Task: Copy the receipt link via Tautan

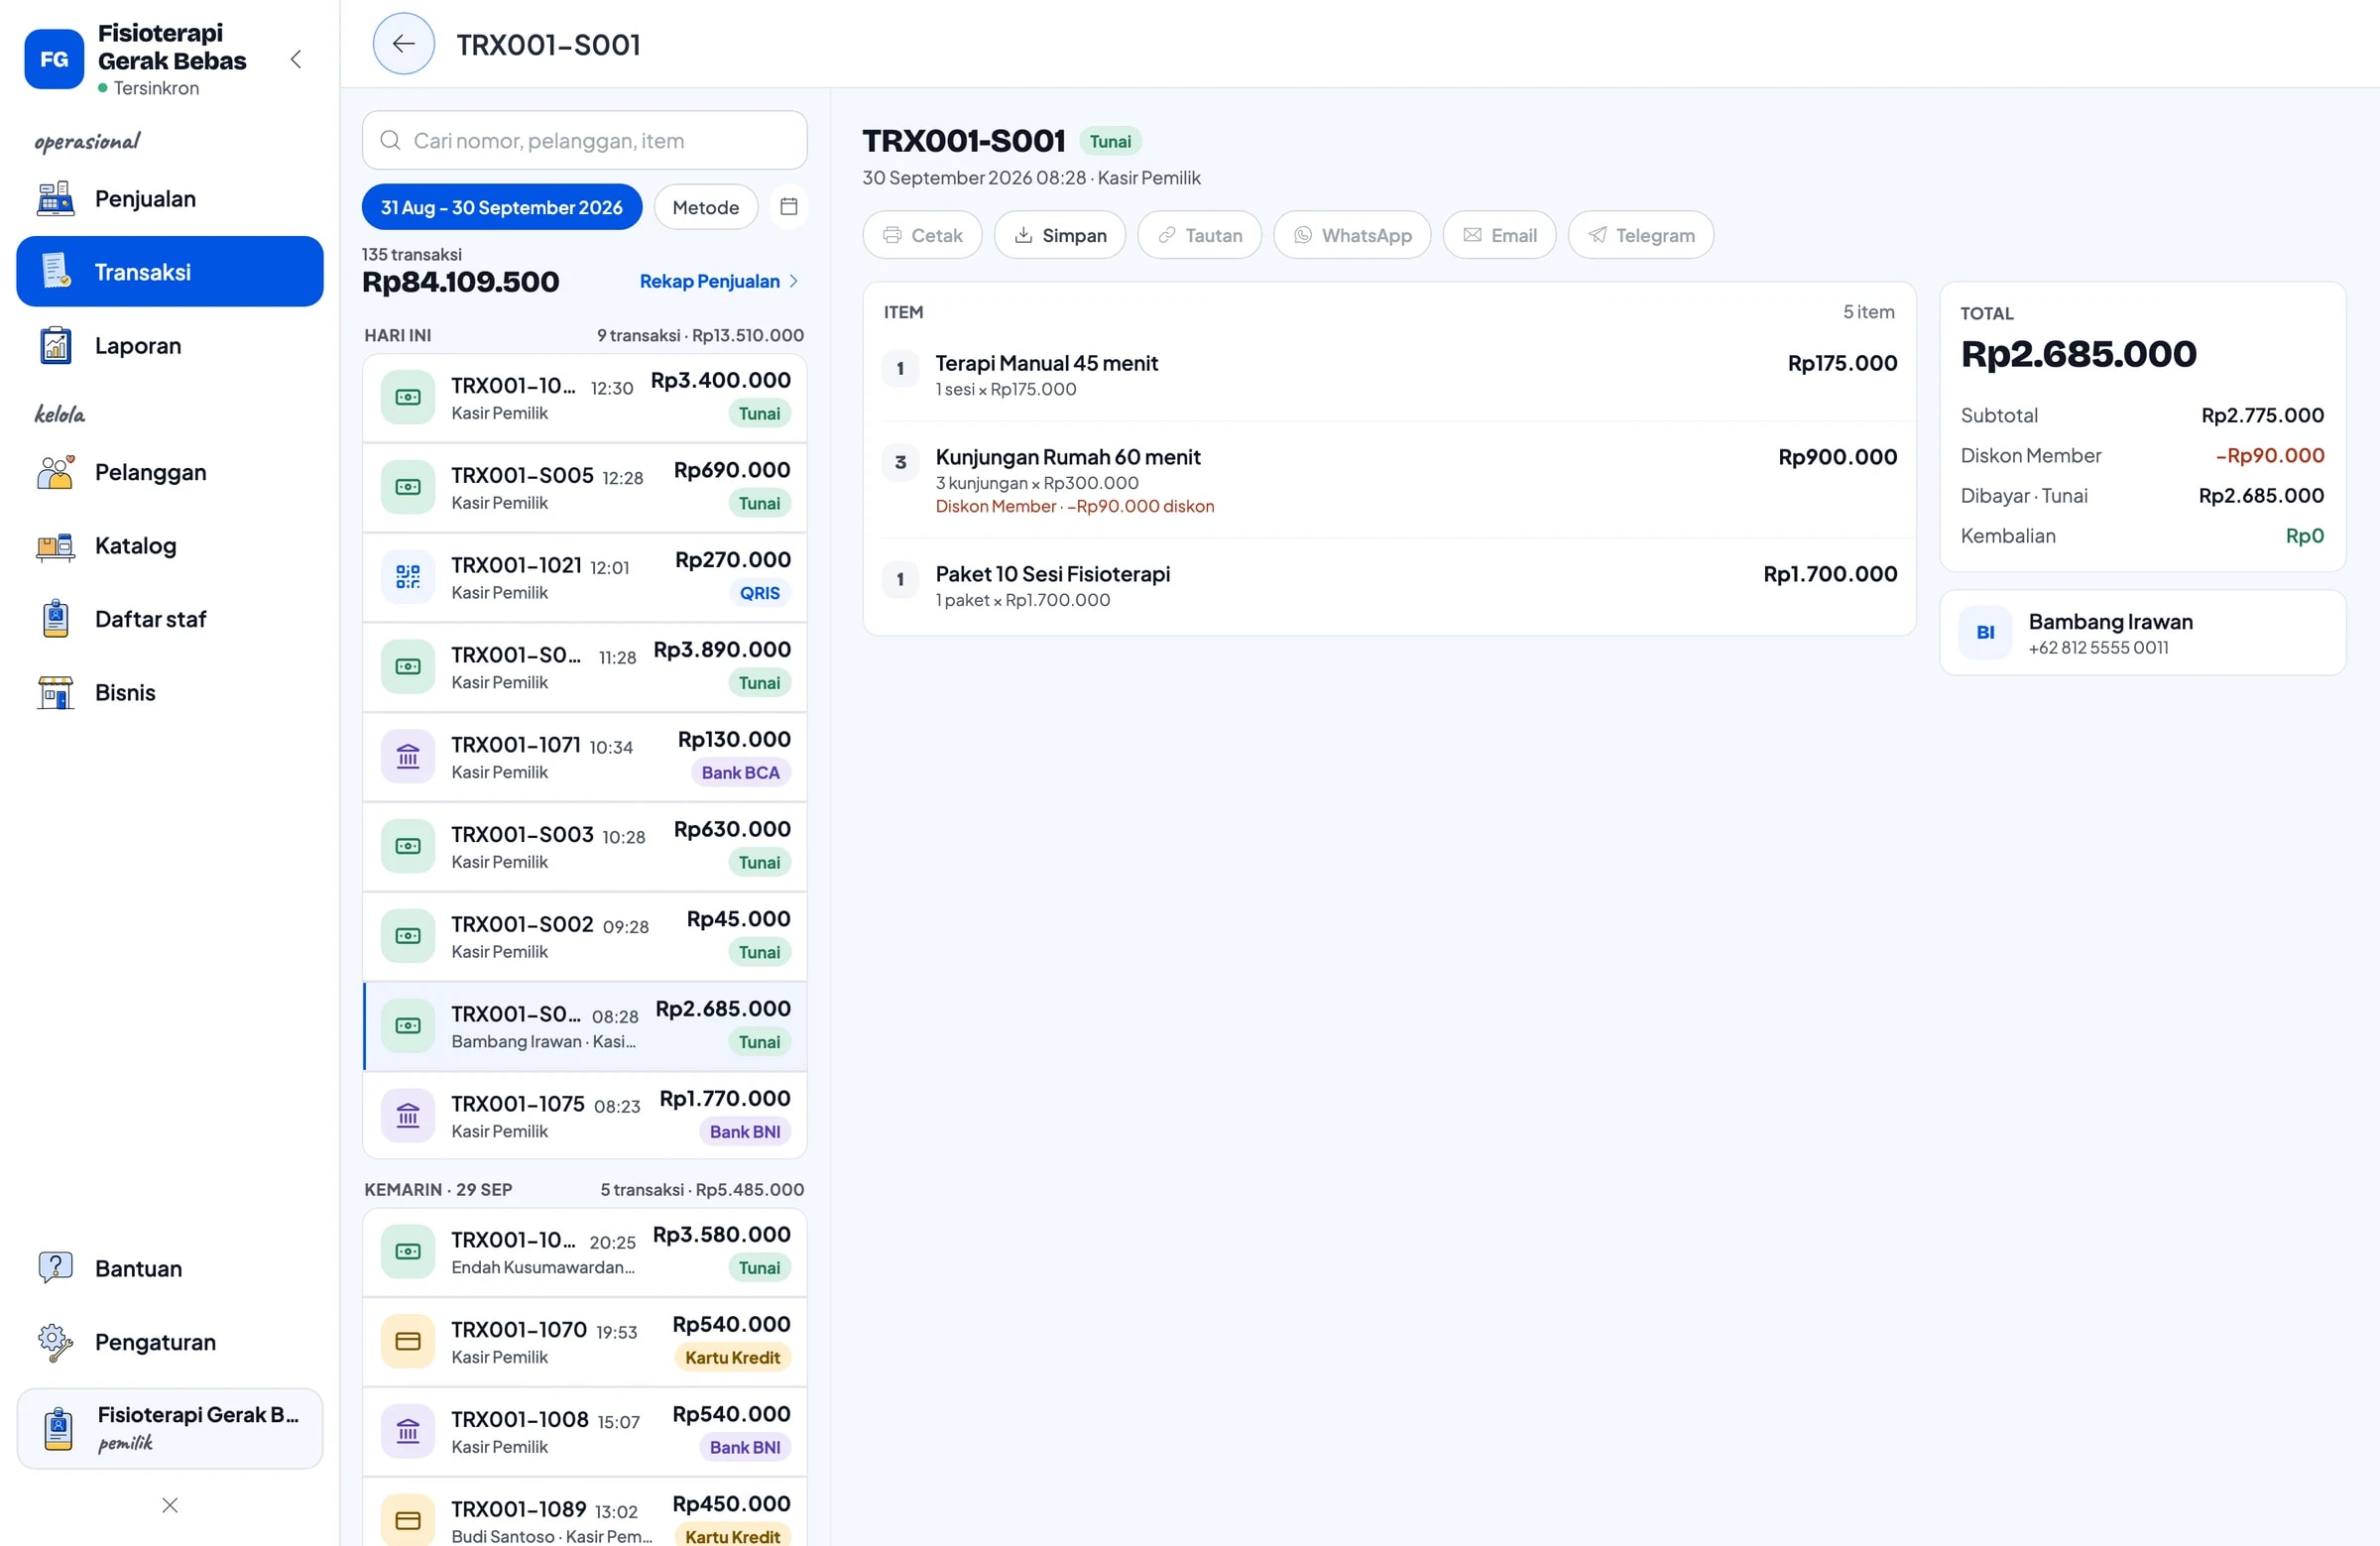Action: (1200, 235)
